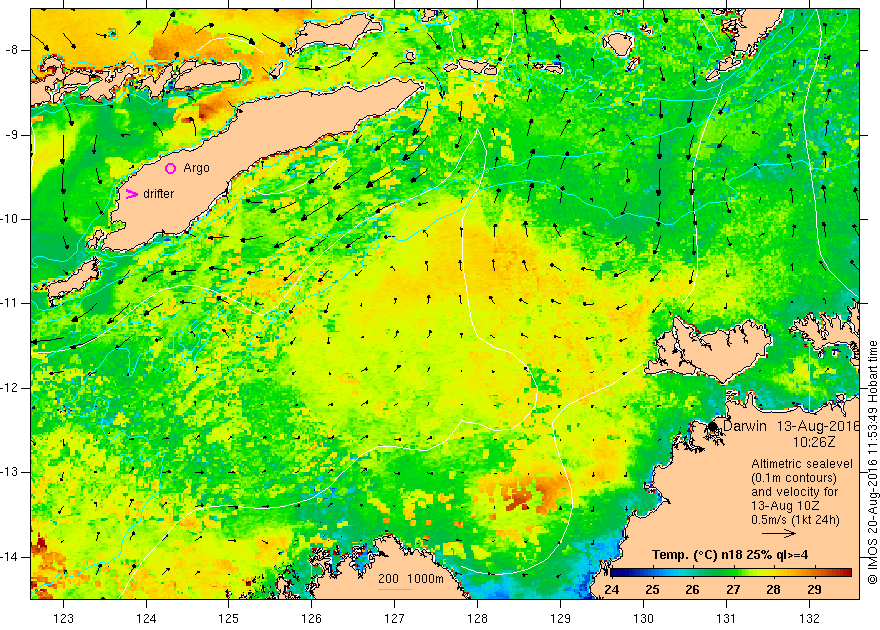Click the '0.5m/s (1kt 24h)' legend text
The height and width of the screenshot is (630, 880).
795,519
